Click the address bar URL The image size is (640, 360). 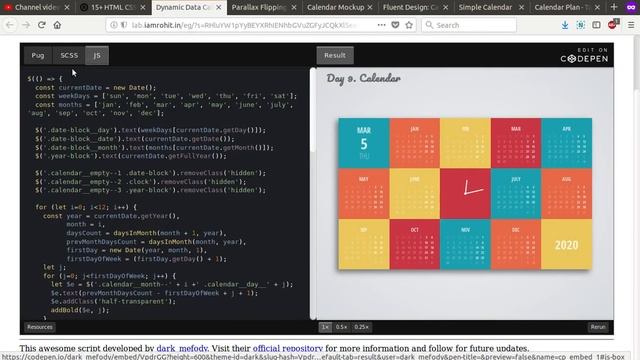click(244, 25)
